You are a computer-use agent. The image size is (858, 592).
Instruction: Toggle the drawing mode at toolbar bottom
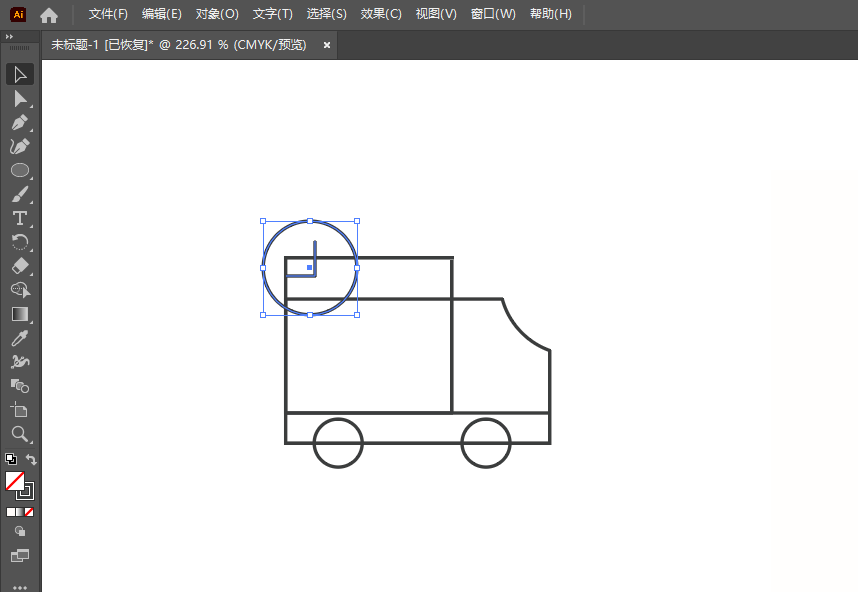[20, 530]
